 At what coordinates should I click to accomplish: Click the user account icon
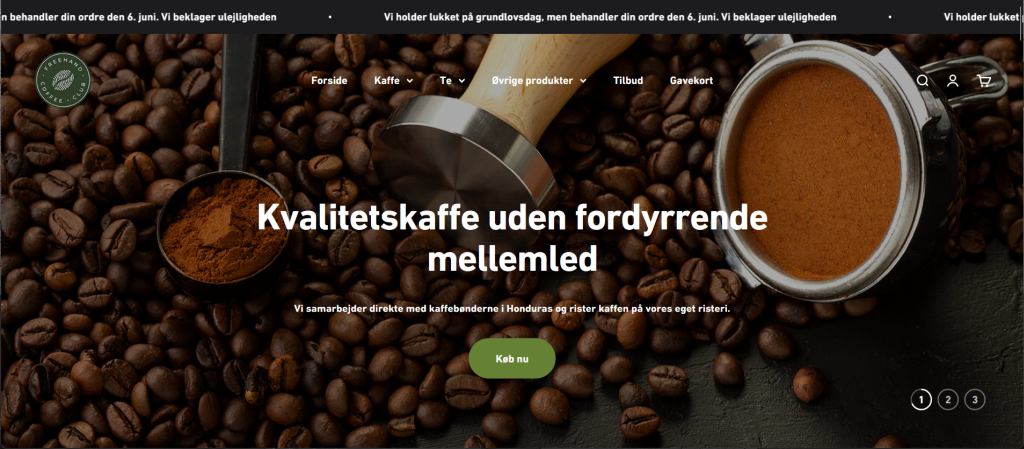point(953,81)
